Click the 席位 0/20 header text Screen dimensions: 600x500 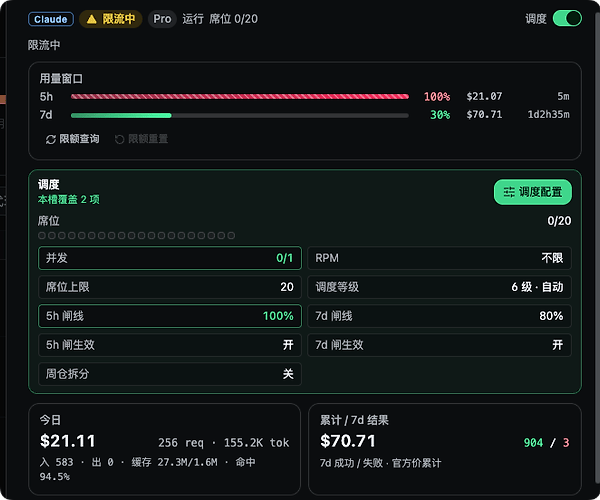233,19
